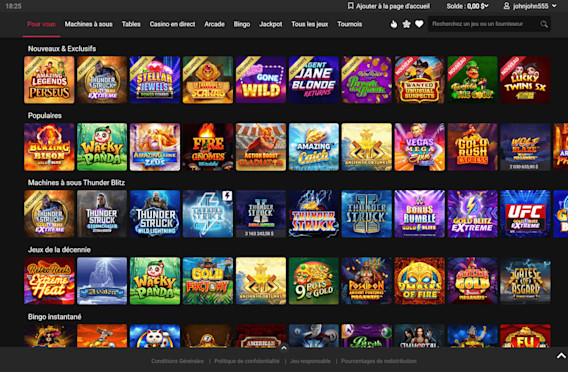Open the Wacky Panda game in Populaires
The image size is (568, 372).
[x=102, y=147]
